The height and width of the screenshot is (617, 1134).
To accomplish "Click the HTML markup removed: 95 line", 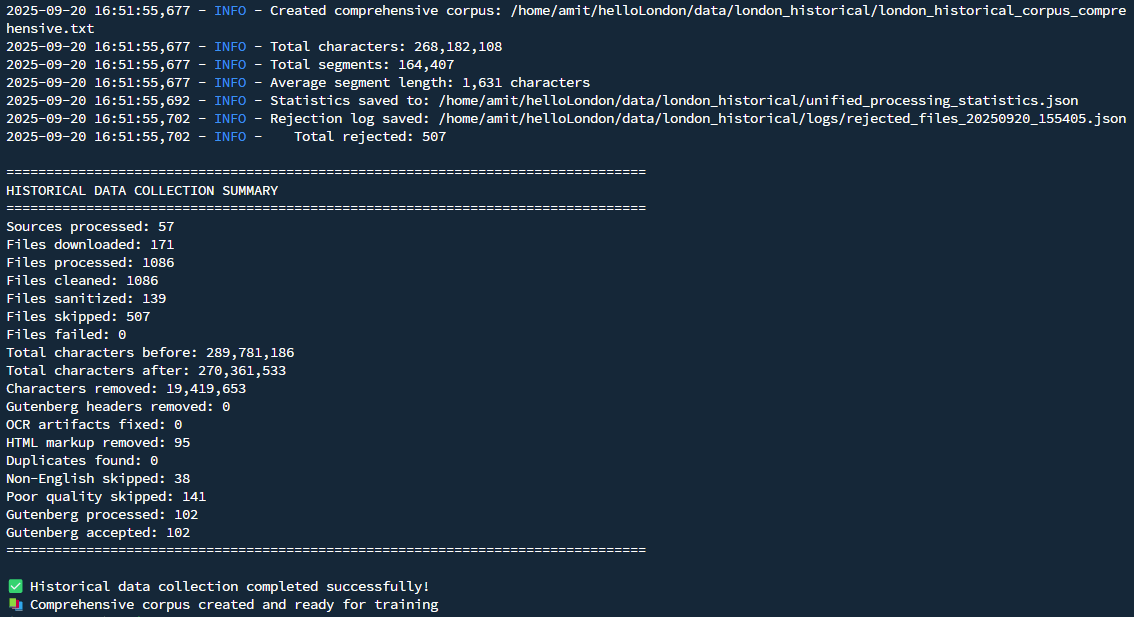I will coord(98,443).
